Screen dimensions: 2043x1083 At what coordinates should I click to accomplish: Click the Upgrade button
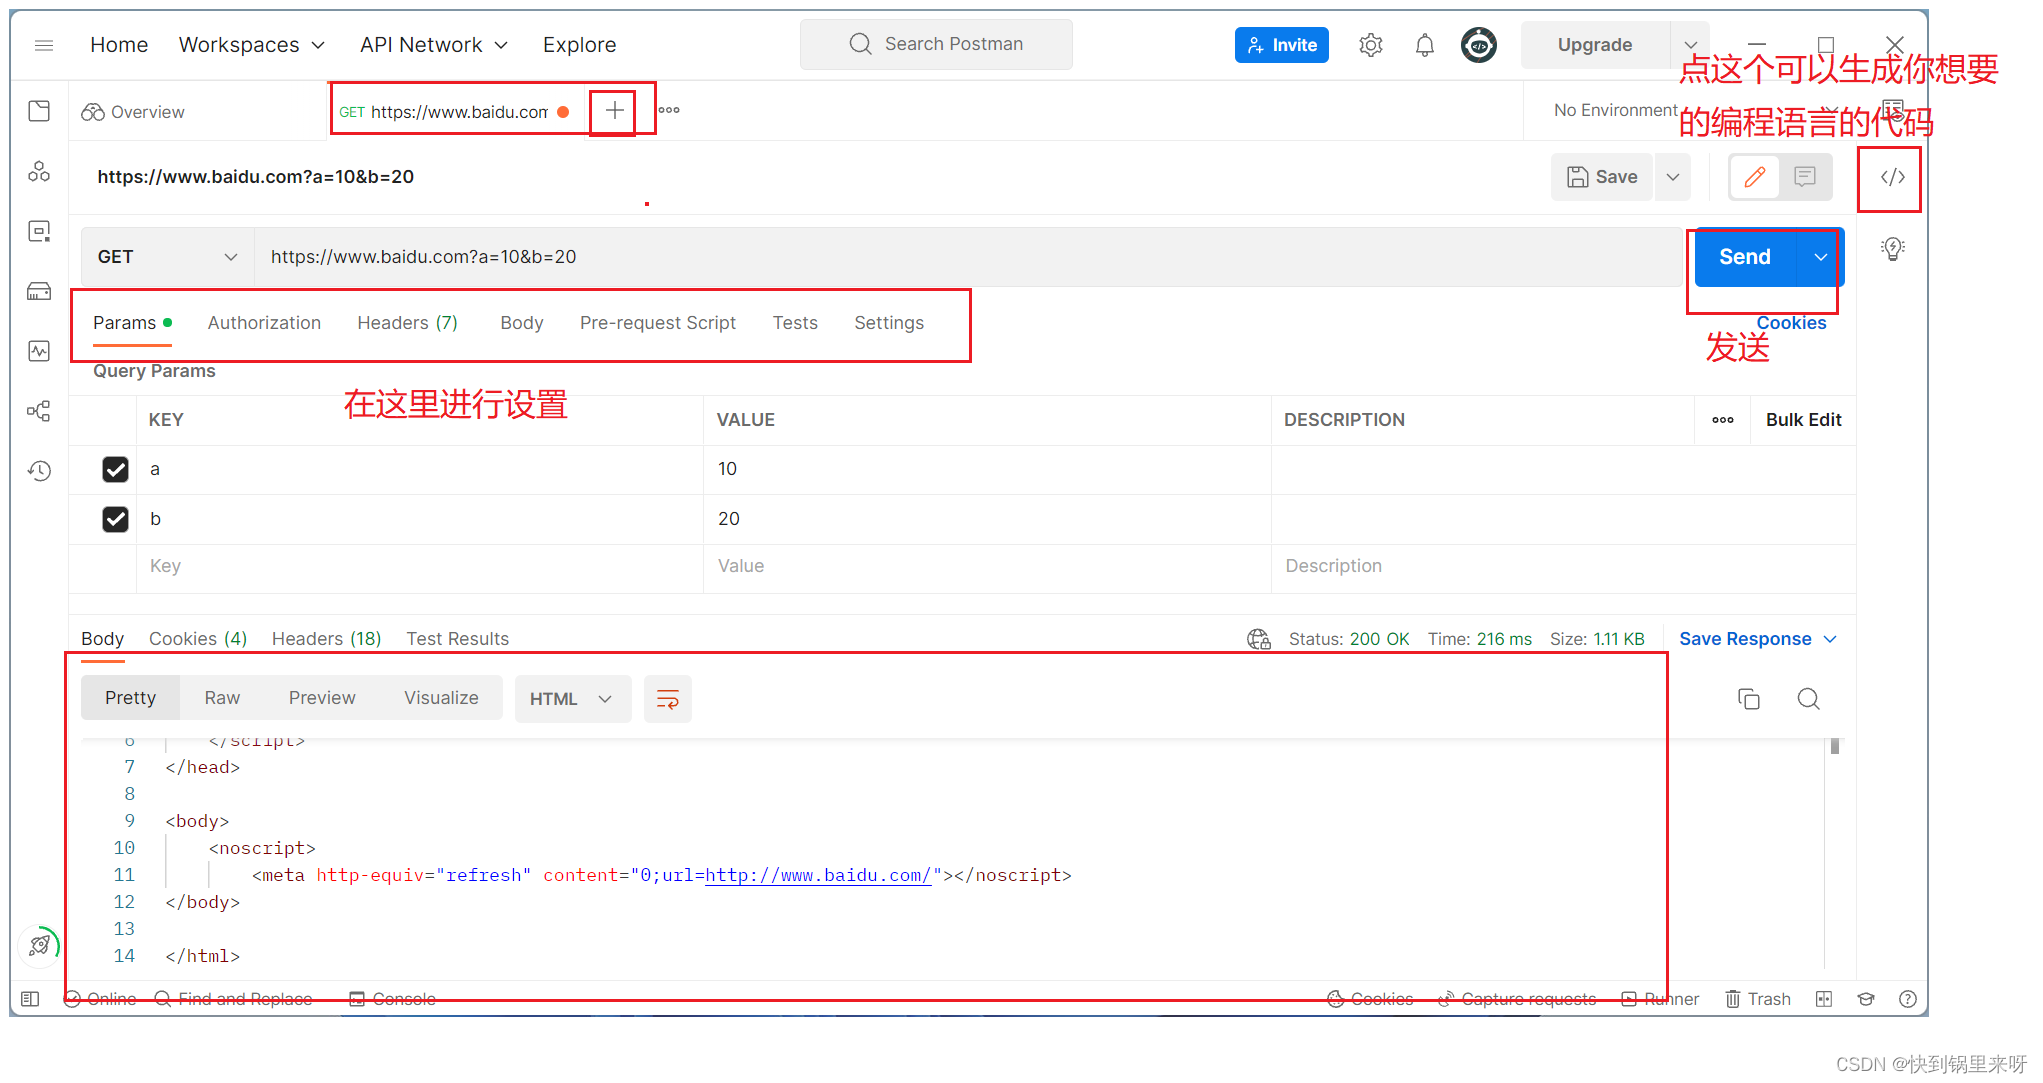click(1595, 45)
